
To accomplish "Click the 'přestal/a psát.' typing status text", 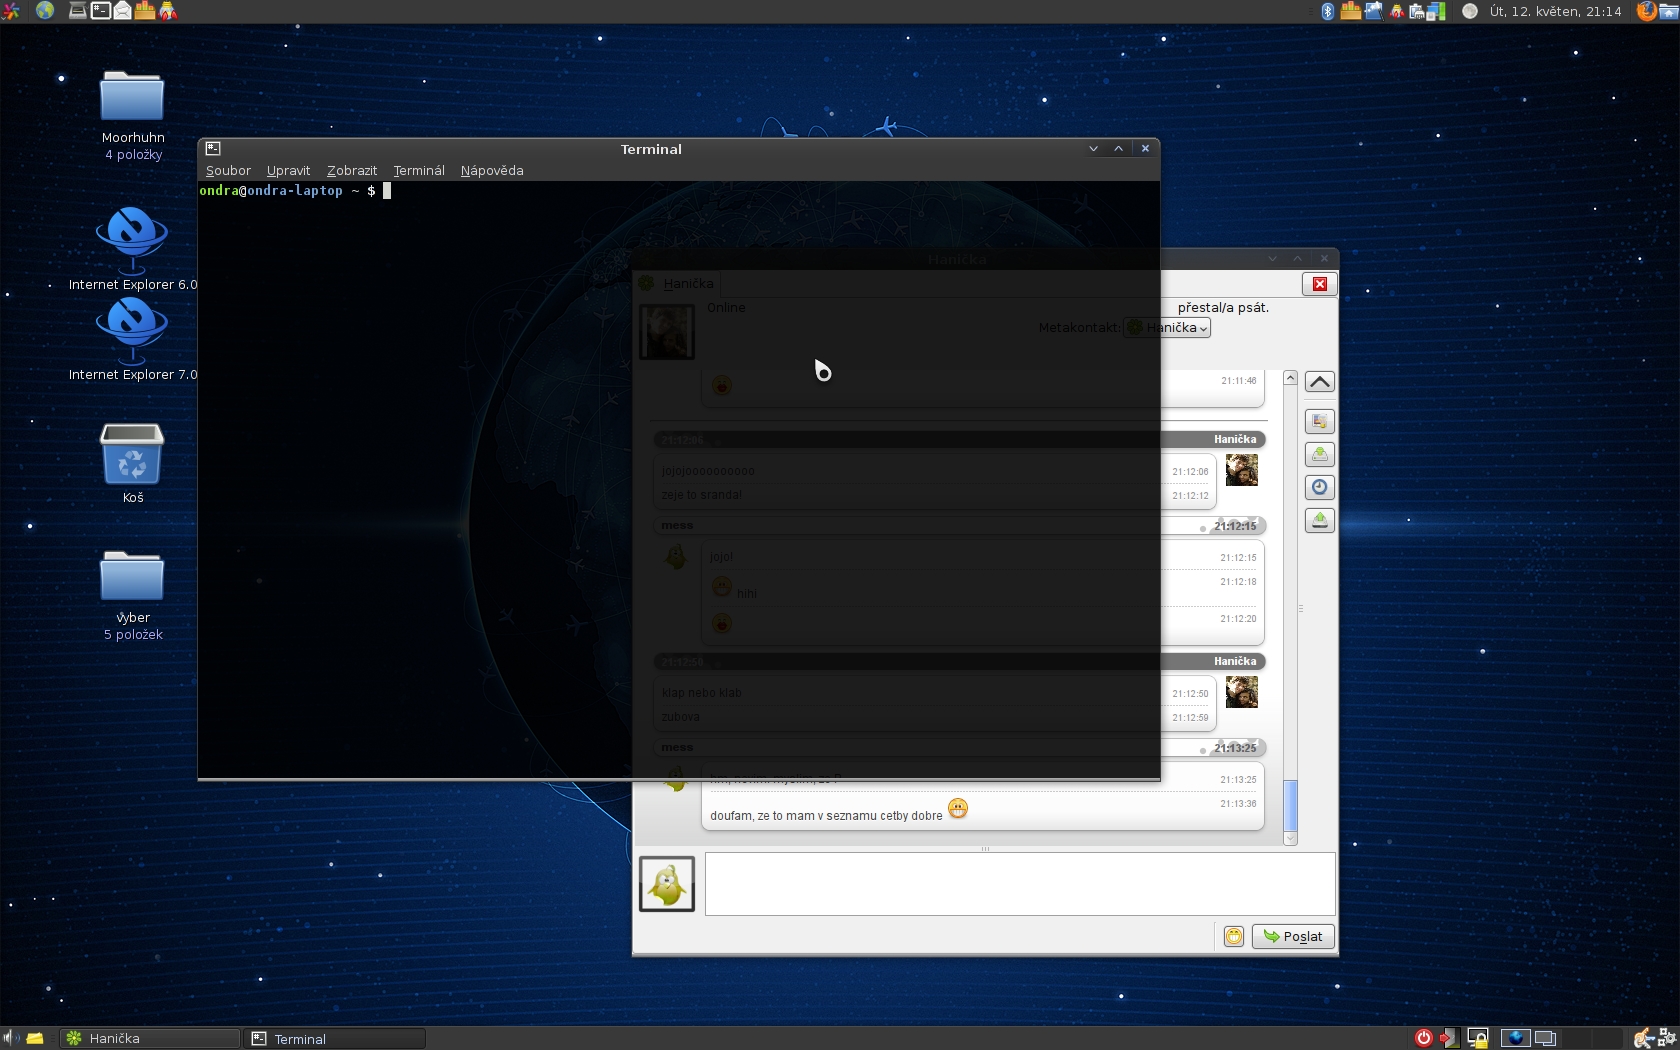I will (x=1223, y=307).
